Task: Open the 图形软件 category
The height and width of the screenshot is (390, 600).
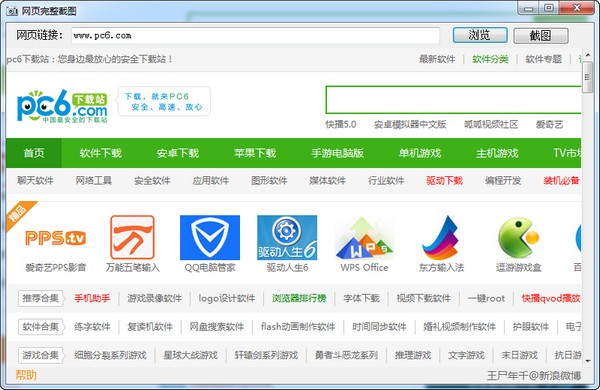Action: tap(269, 180)
